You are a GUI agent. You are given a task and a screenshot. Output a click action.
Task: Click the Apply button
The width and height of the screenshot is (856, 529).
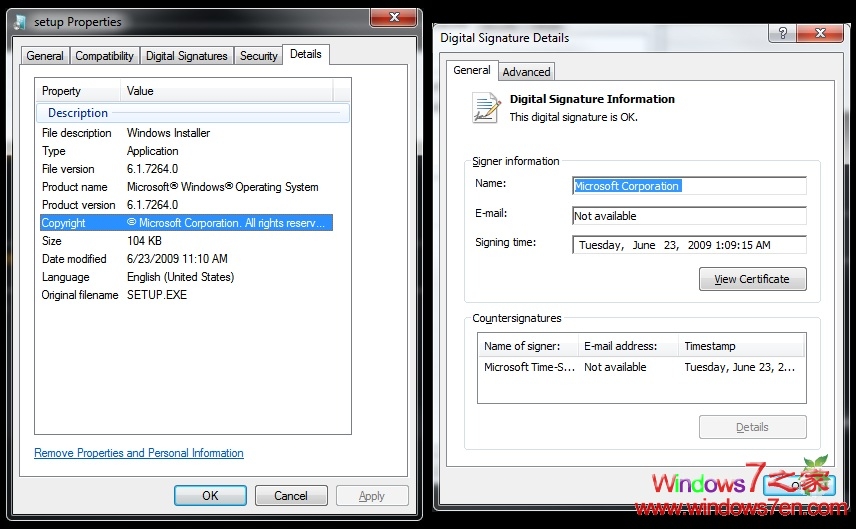click(372, 496)
